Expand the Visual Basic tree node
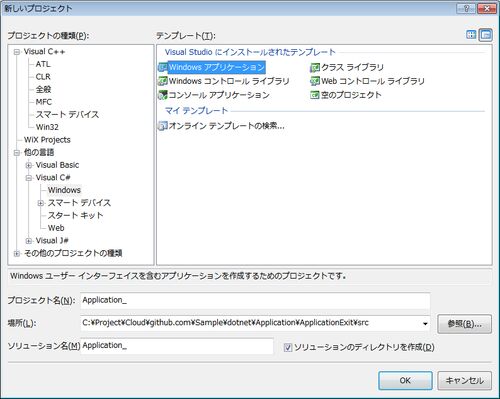This screenshot has width=500, height=399. (29, 165)
